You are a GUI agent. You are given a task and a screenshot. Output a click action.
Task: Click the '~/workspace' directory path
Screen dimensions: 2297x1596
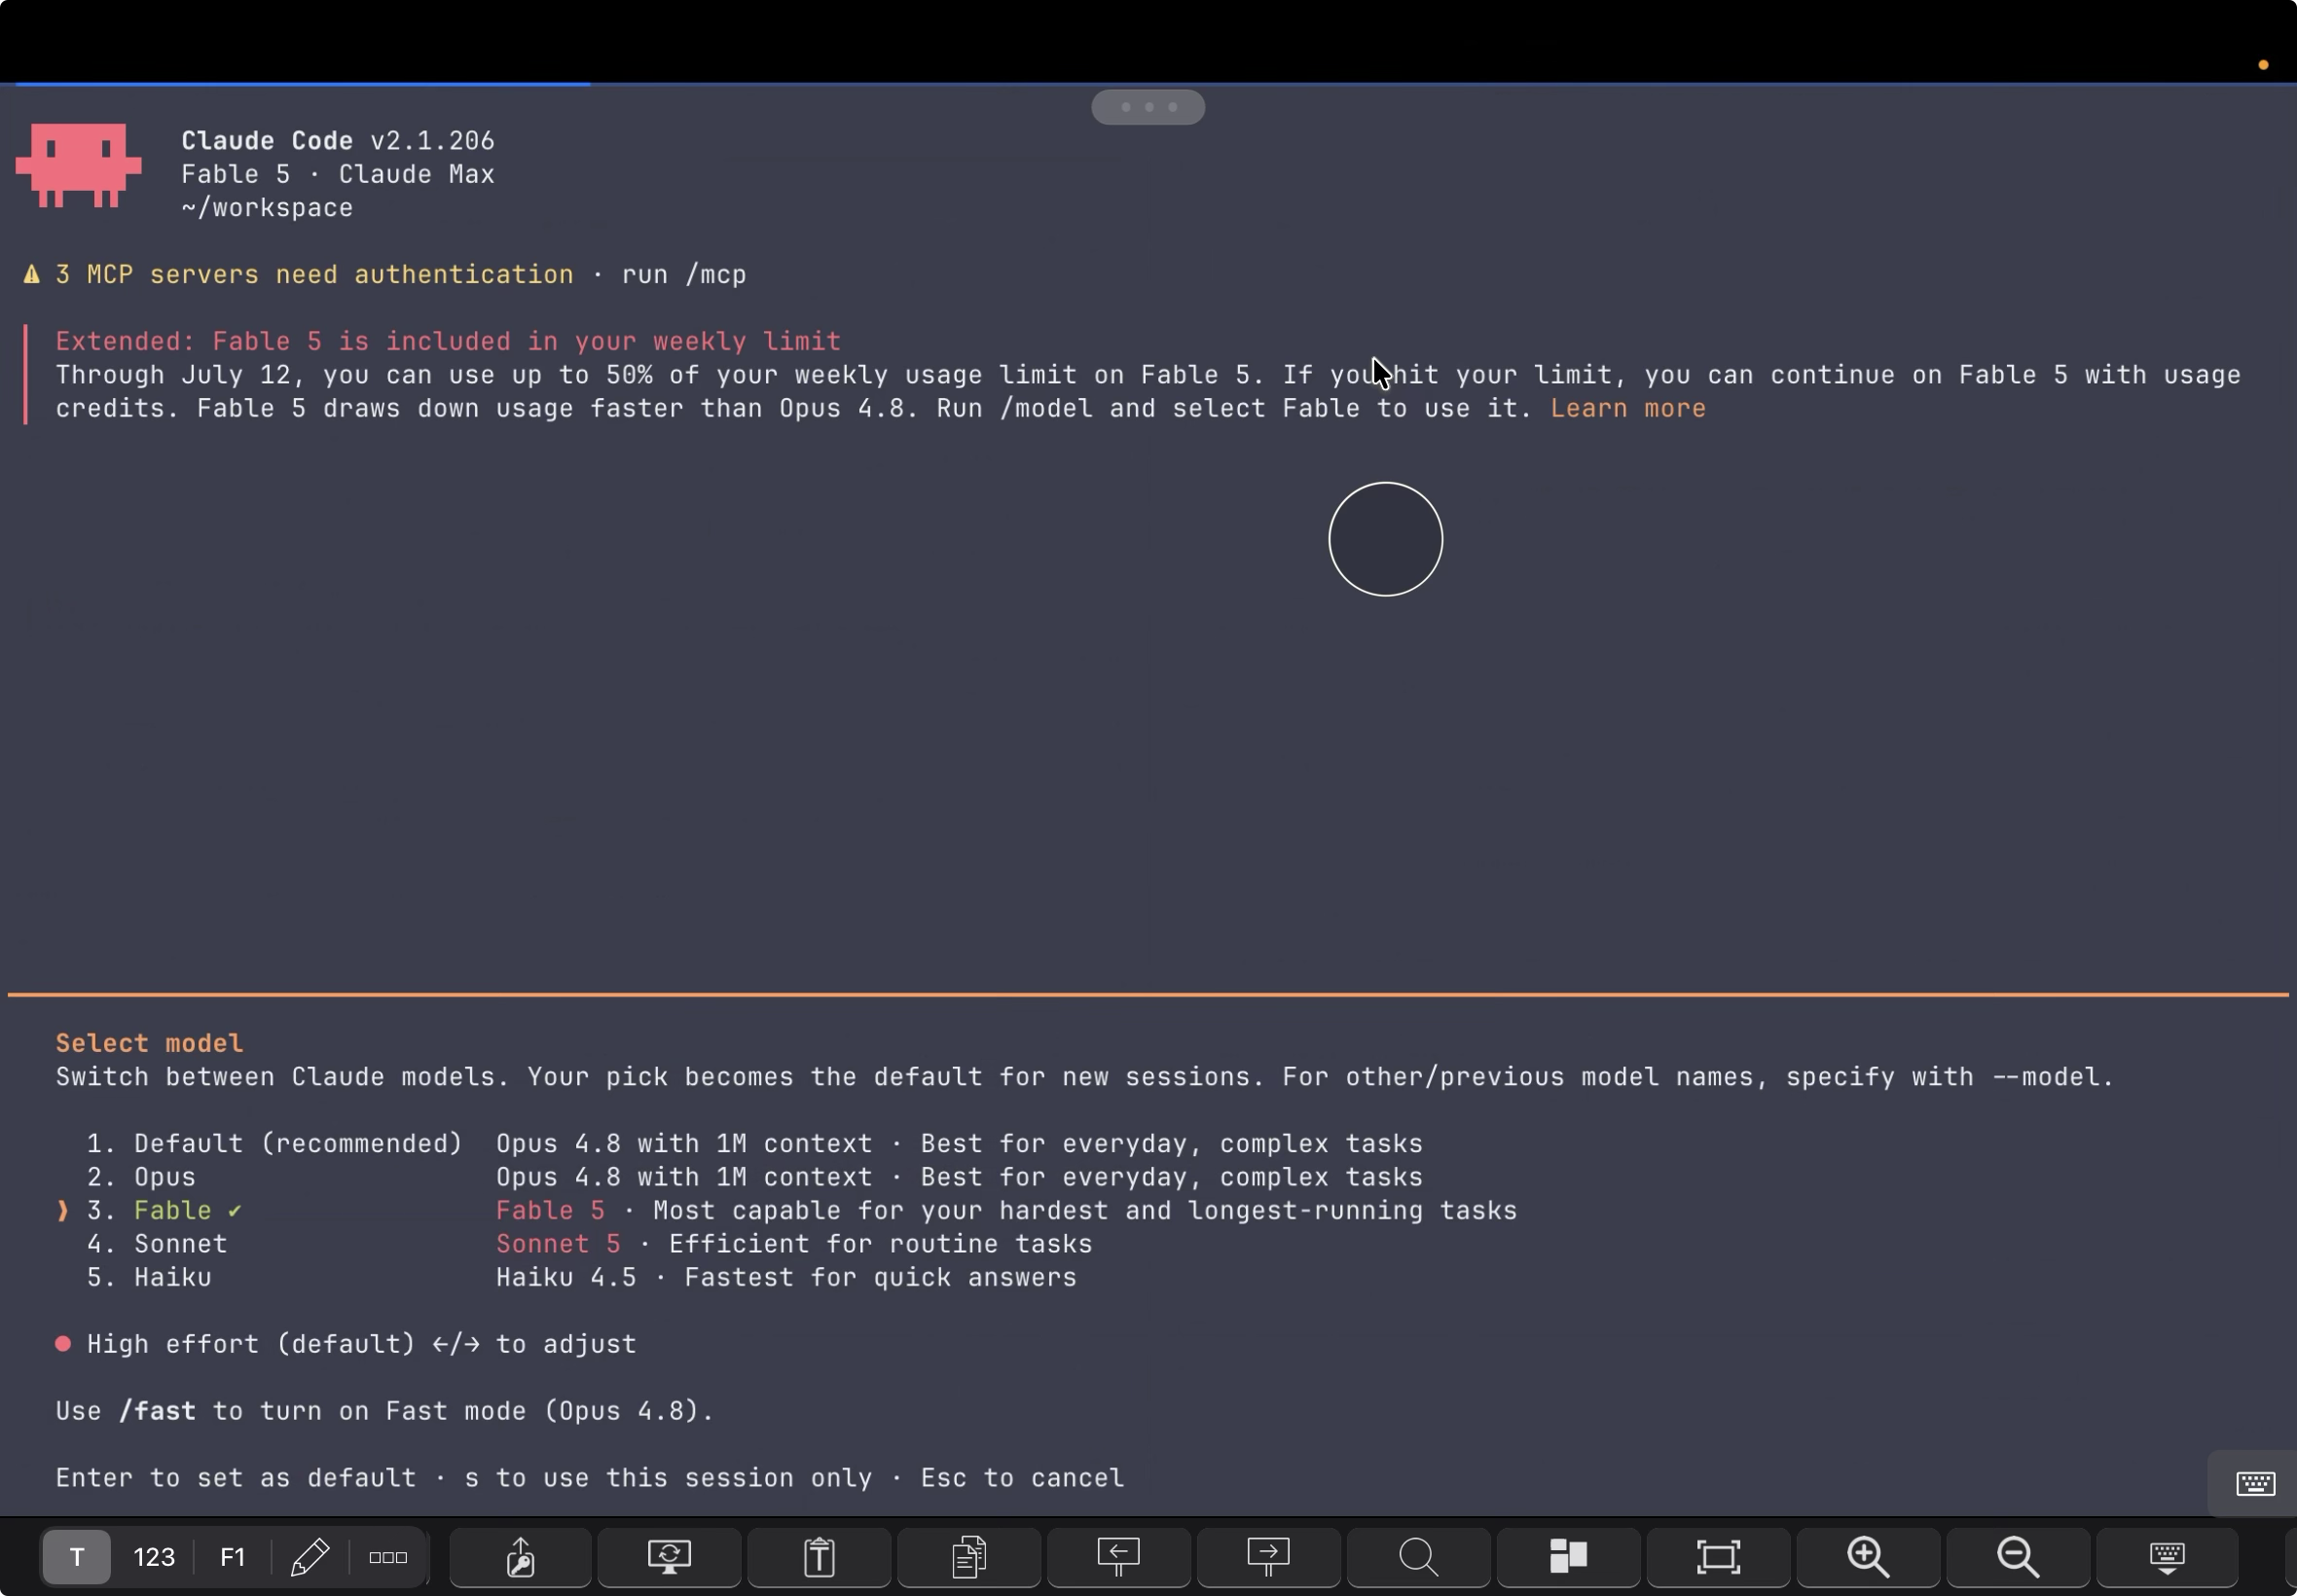(267, 208)
